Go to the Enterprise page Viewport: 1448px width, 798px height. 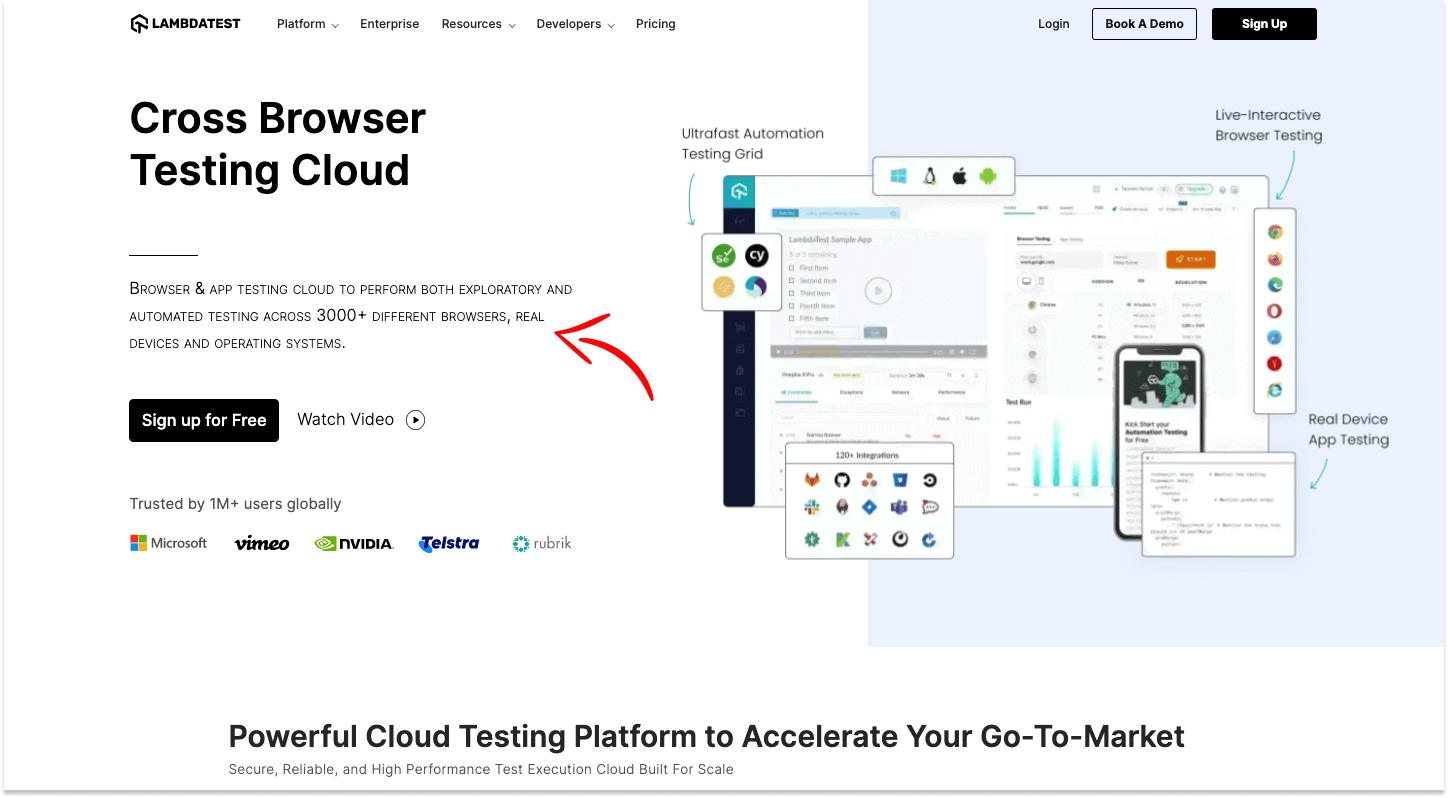(x=390, y=24)
